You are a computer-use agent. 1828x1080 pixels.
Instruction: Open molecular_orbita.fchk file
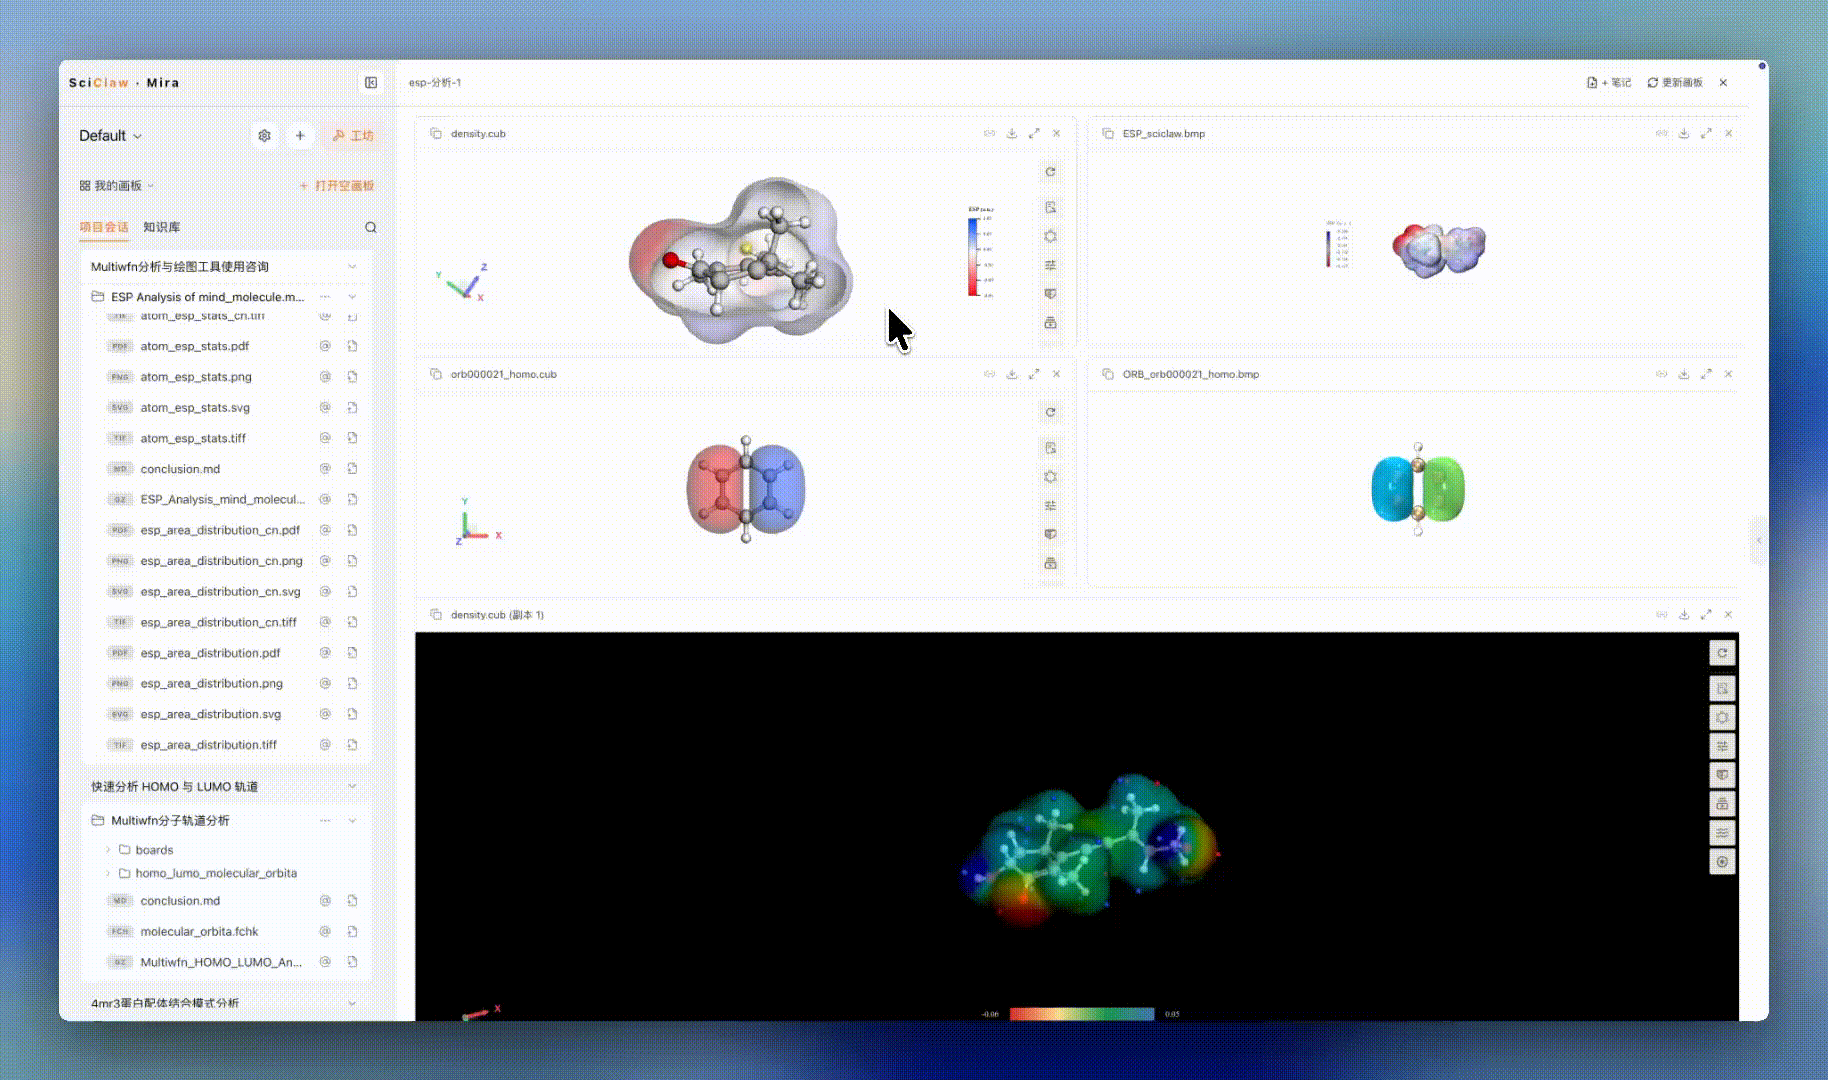click(x=199, y=931)
